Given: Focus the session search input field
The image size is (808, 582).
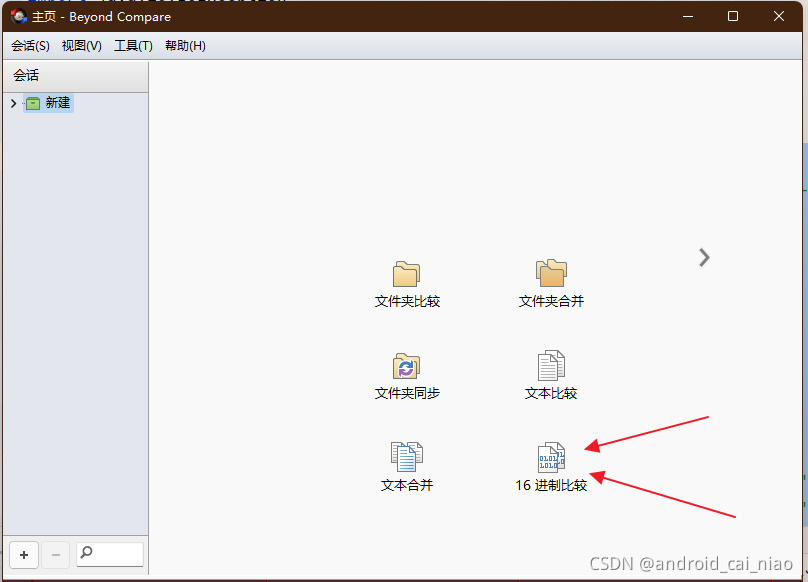Looking at the screenshot, I should [x=110, y=555].
